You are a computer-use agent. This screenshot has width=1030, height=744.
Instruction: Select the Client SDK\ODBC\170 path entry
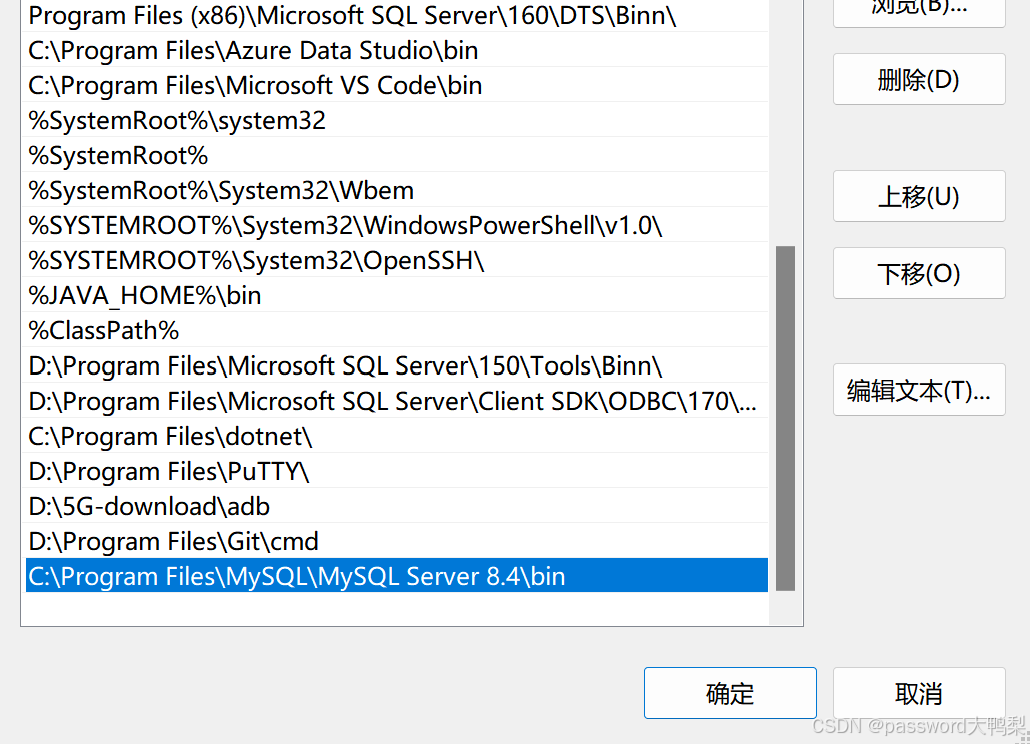pyautogui.click(x=397, y=401)
